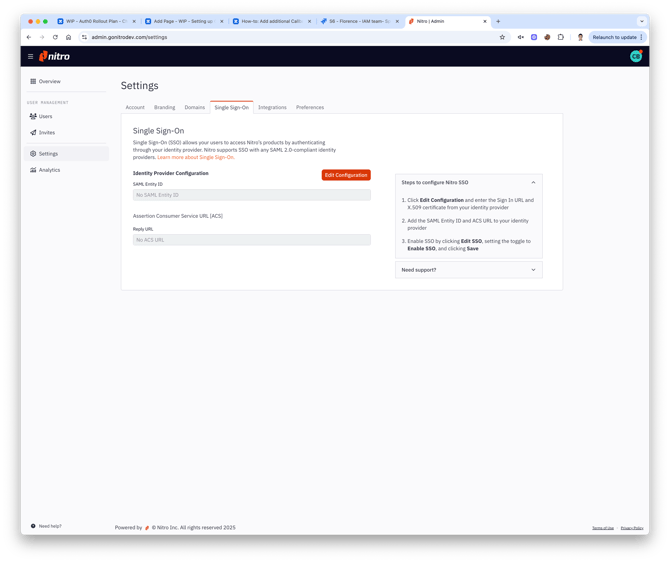
Task: Open the Domains settings tab
Action: tap(194, 107)
